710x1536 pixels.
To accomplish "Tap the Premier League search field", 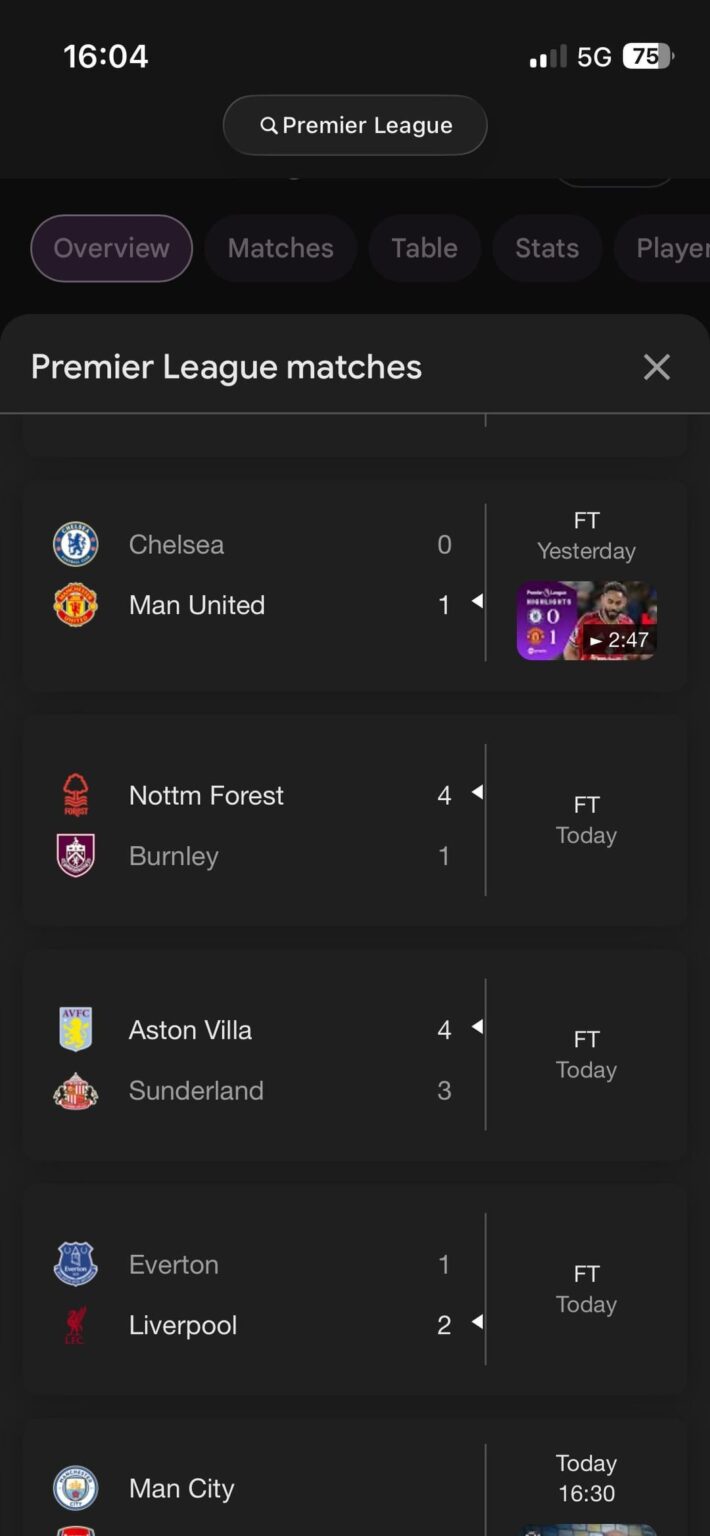I will click(x=355, y=125).
